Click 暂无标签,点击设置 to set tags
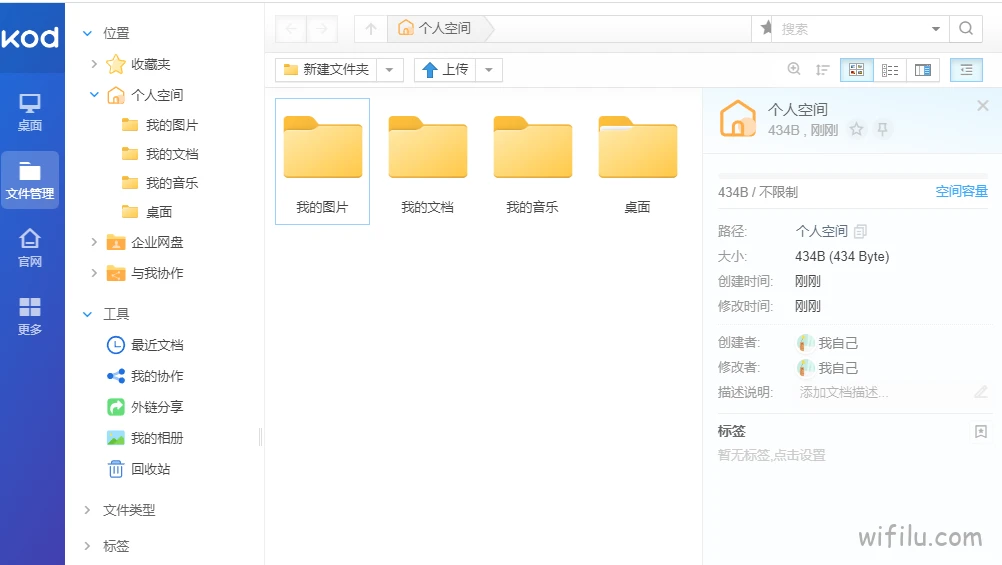Screen dimensions: 1002x565 point(771,455)
